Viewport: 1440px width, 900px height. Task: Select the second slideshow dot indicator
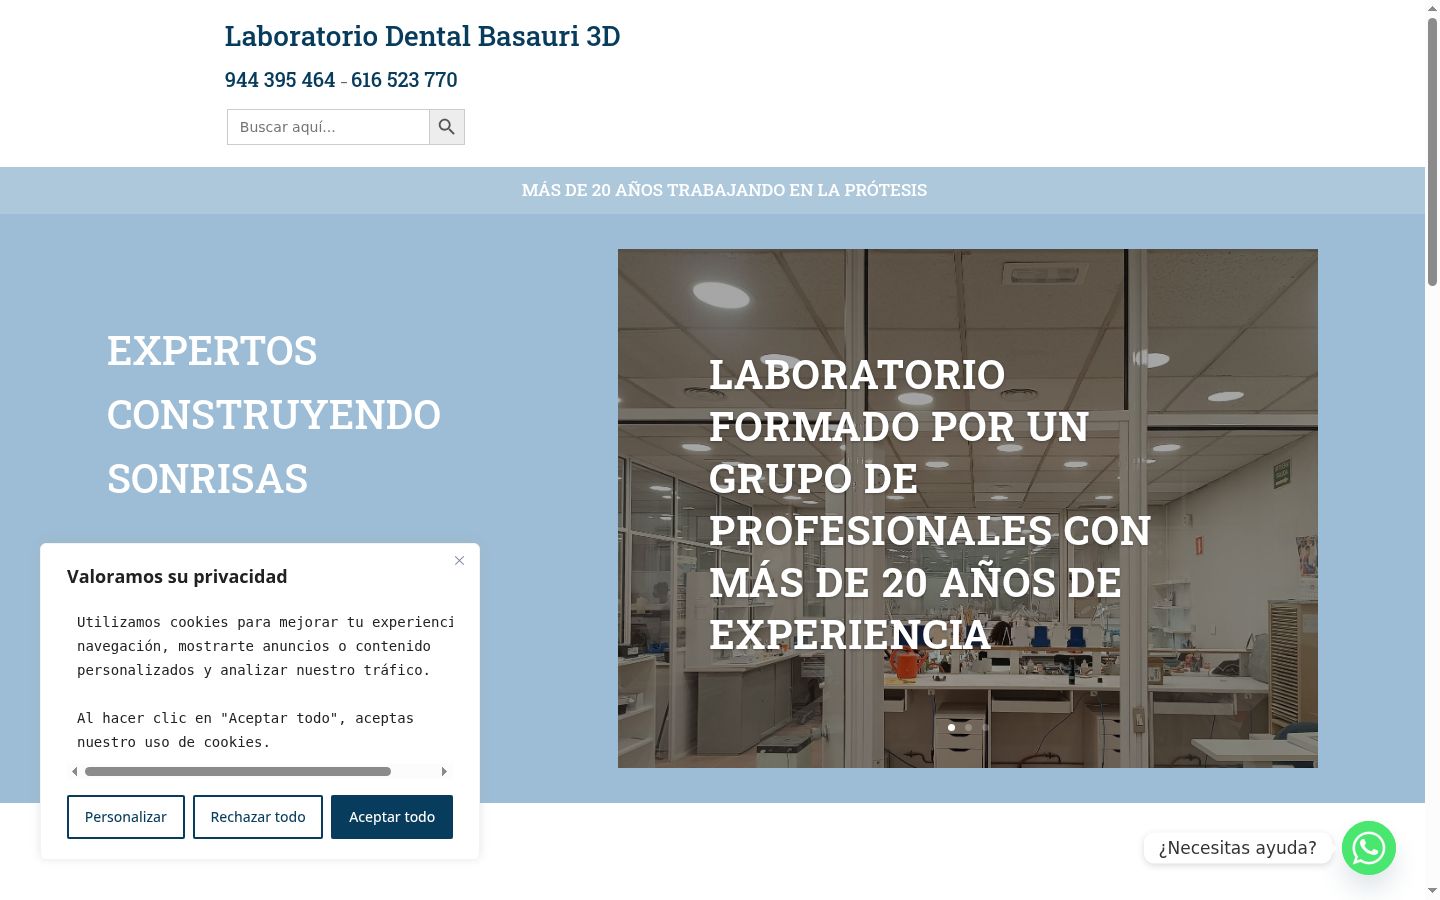[x=968, y=728]
